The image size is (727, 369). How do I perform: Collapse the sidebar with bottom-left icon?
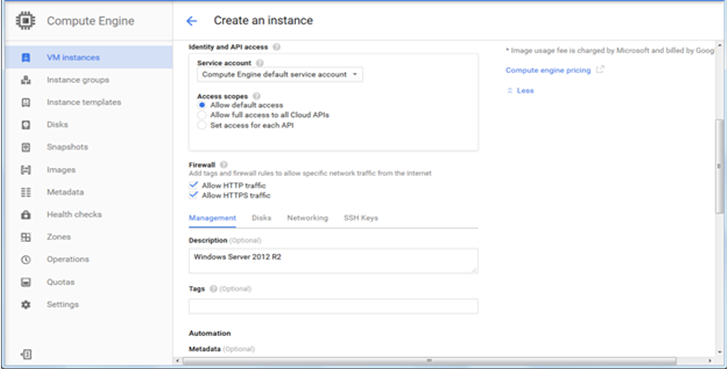(26, 355)
